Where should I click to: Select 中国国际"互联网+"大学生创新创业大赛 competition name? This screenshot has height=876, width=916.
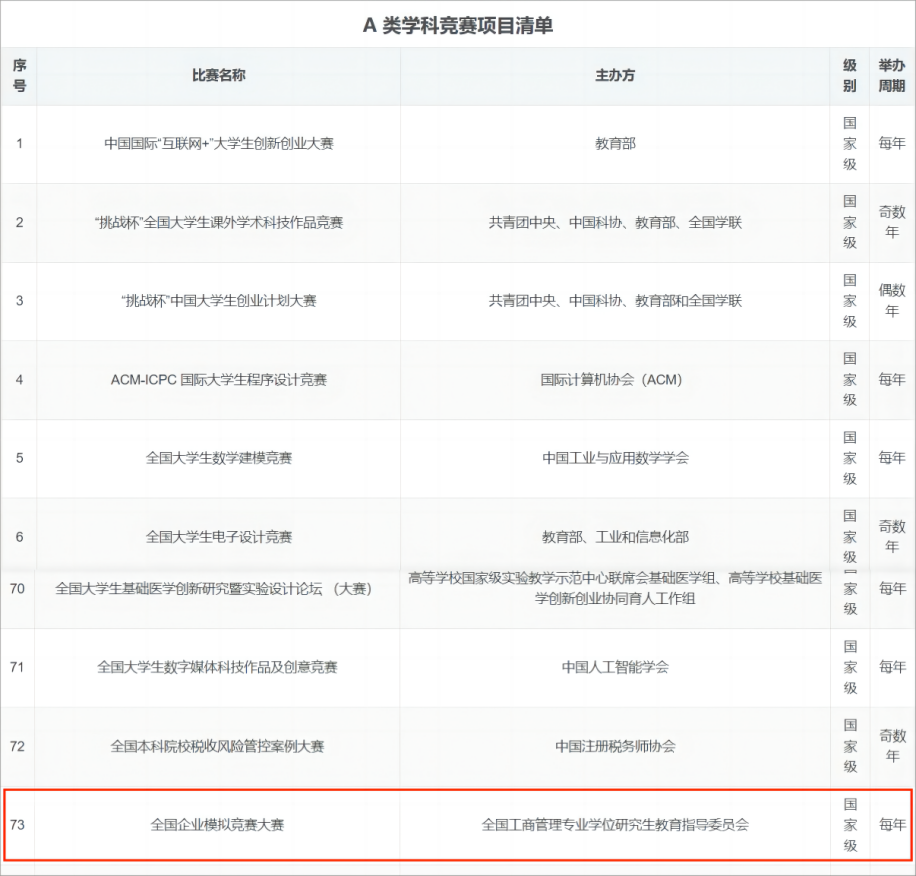tap(218, 144)
